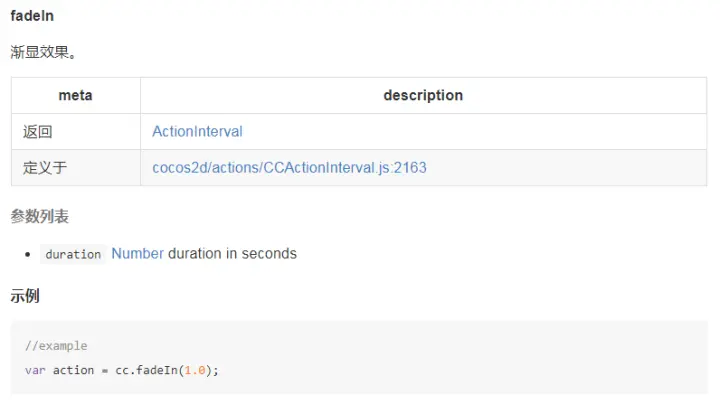Click the 参数列表 heading
The image size is (720, 404).
pos(39,216)
